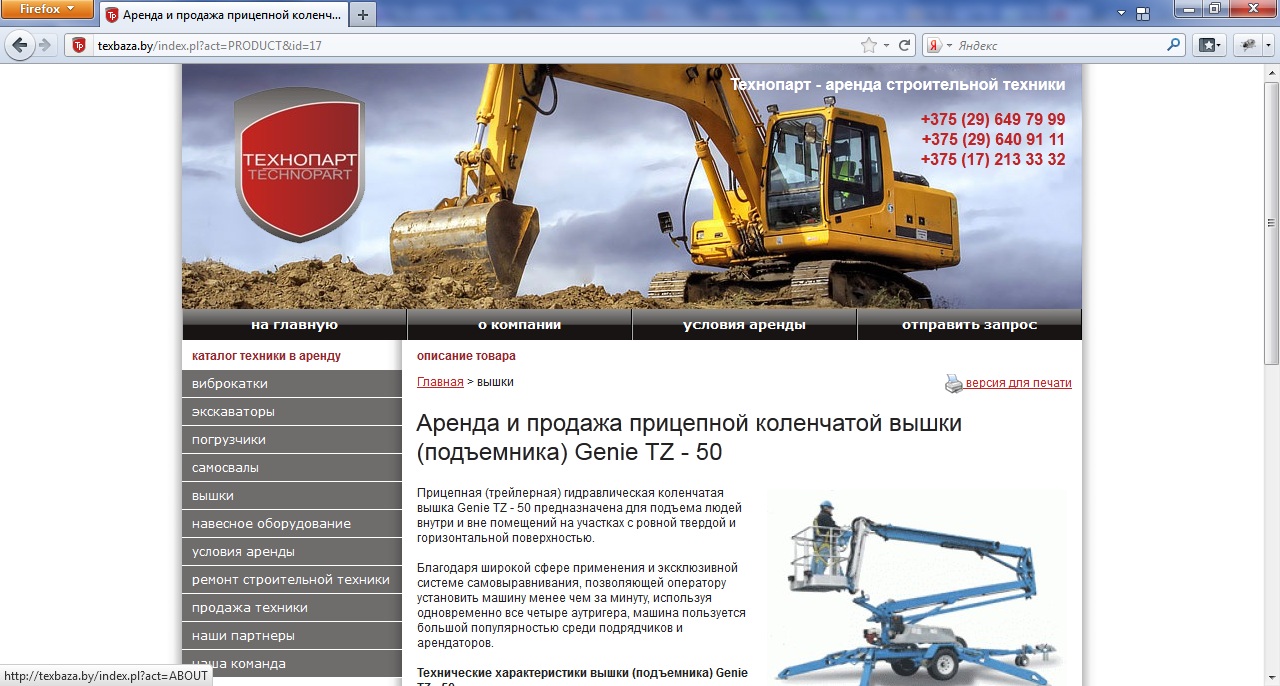Click the page's vertical scrollbar thumb
This screenshot has height=686, width=1280.
point(1272,222)
